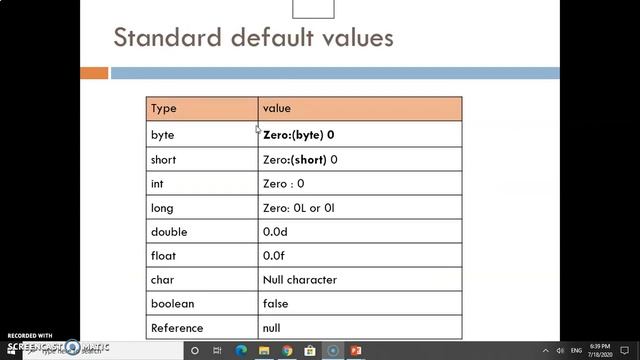The width and height of the screenshot is (640, 360).
Task: Select the 'long' type cell
Action: (x=202, y=207)
